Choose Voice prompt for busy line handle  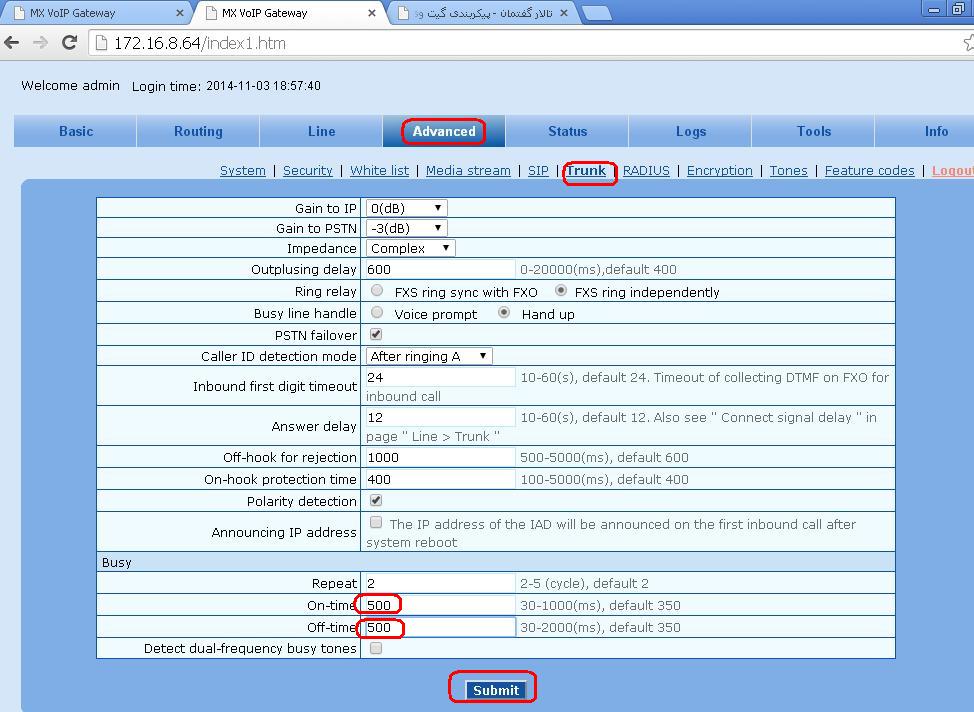[377, 313]
